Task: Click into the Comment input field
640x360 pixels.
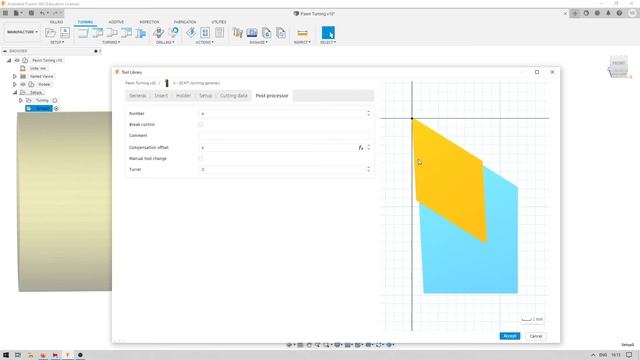Action: [285, 136]
